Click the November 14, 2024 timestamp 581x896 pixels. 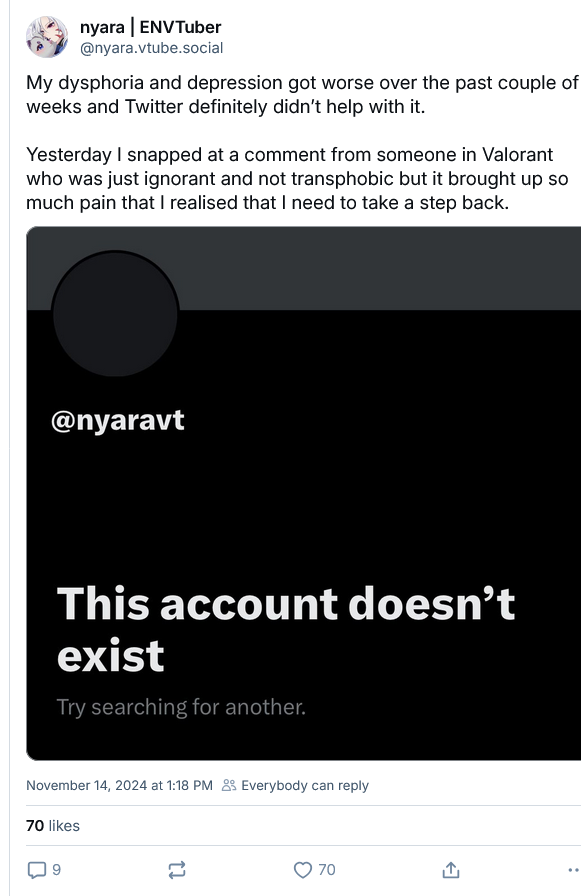point(119,785)
